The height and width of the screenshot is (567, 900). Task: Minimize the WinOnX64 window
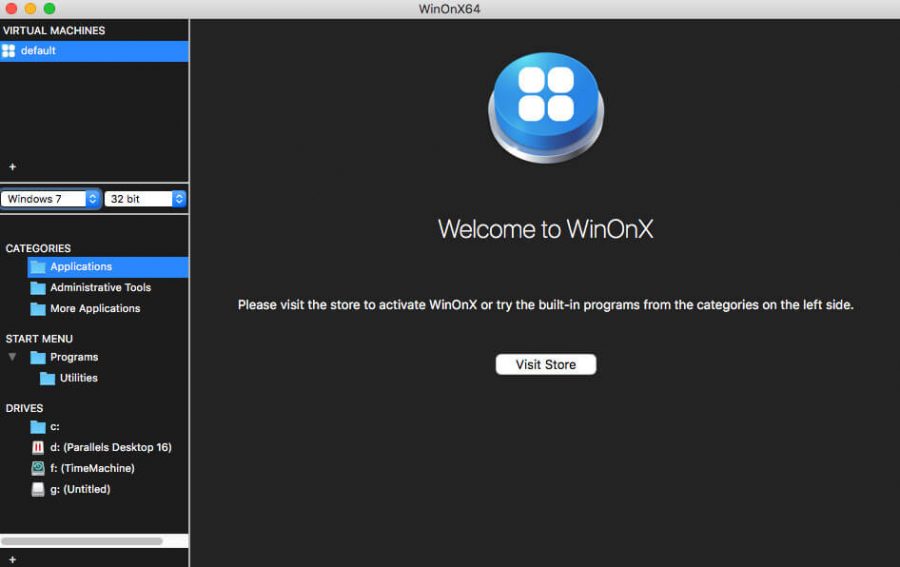[x=30, y=8]
